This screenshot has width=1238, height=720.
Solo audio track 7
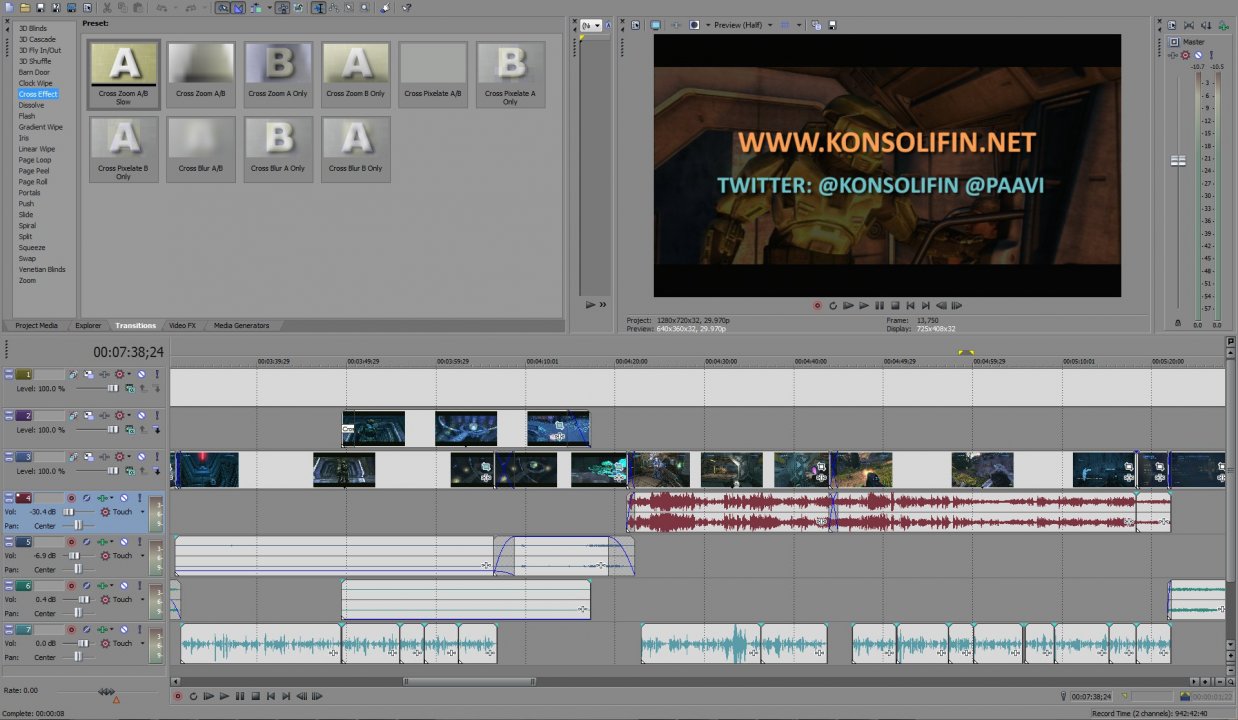[140, 630]
